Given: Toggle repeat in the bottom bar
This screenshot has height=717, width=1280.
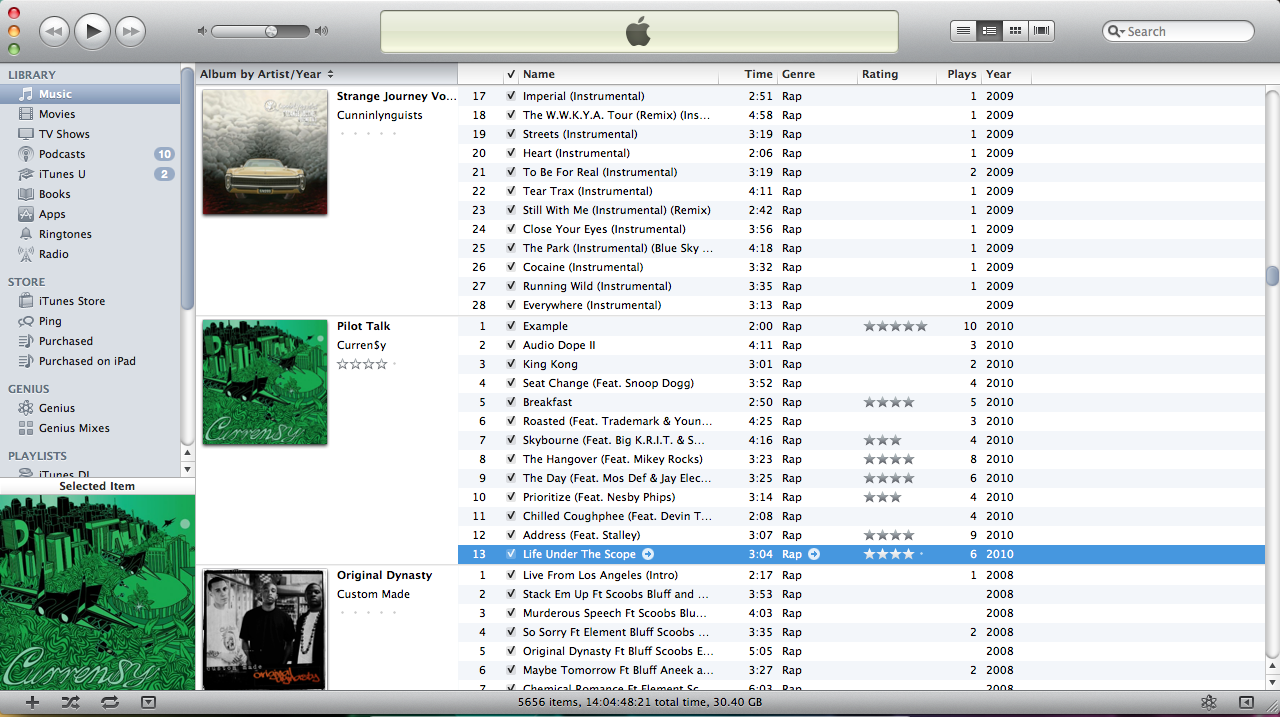Looking at the screenshot, I should 109,702.
